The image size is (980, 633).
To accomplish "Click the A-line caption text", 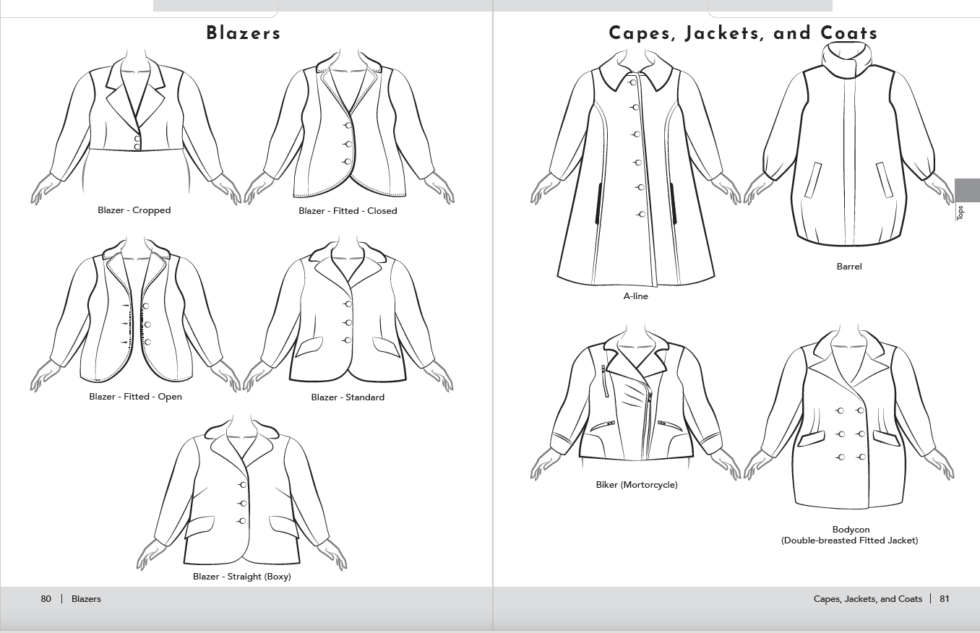I will pyautogui.click(x=635, y=296).
